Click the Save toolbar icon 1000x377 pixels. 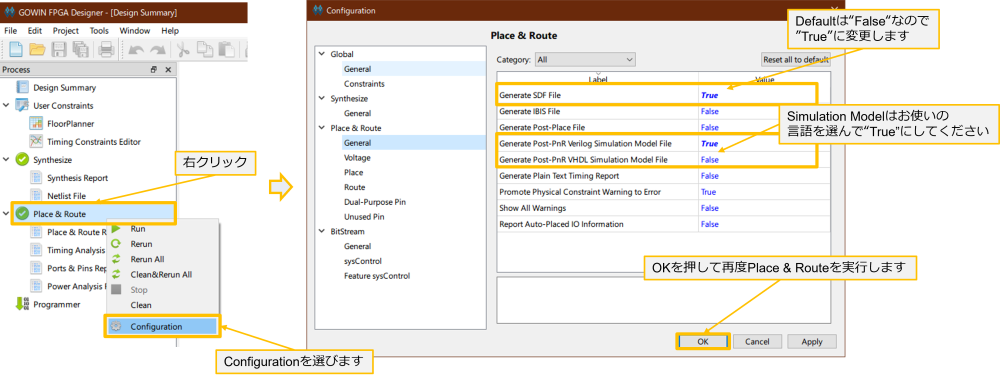[x=59, y=49]
